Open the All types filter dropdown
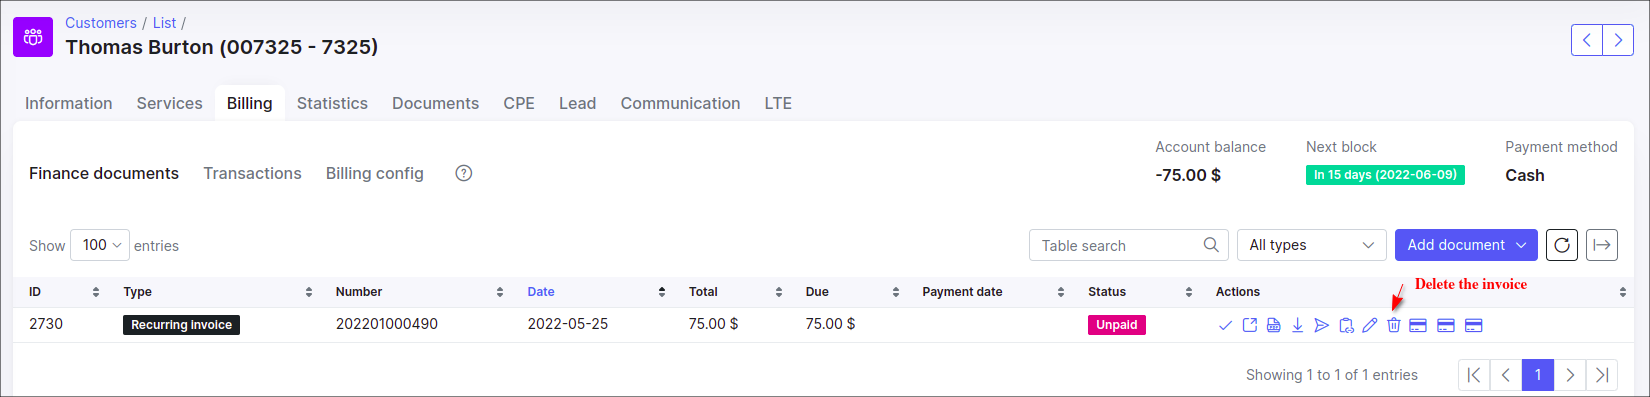The image size is (1650, 397). tap(1311, 245)
